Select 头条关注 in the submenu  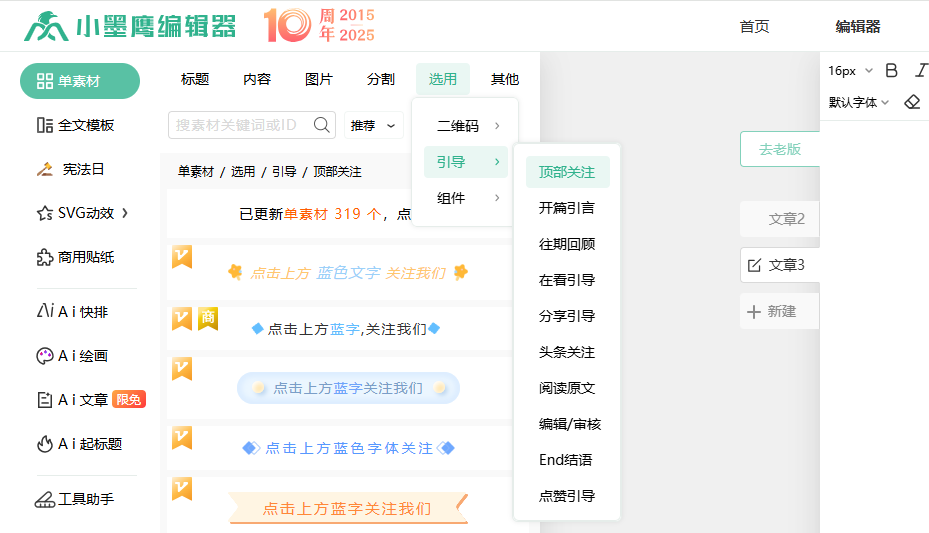coord(566,352)
